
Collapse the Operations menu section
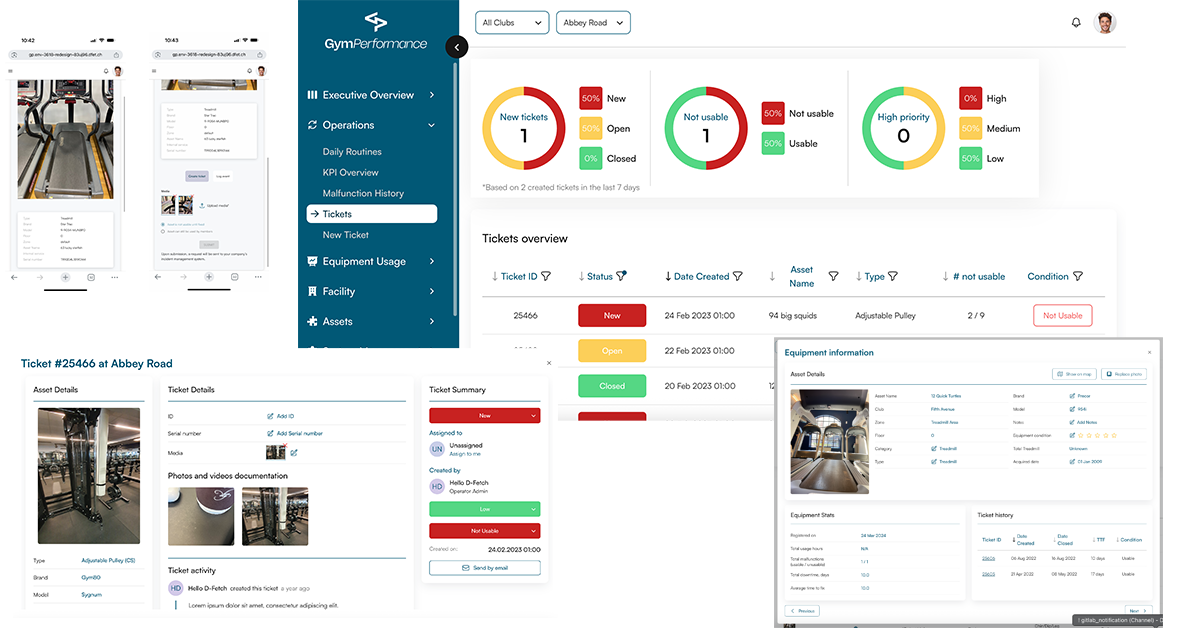[x=372, y=125]
